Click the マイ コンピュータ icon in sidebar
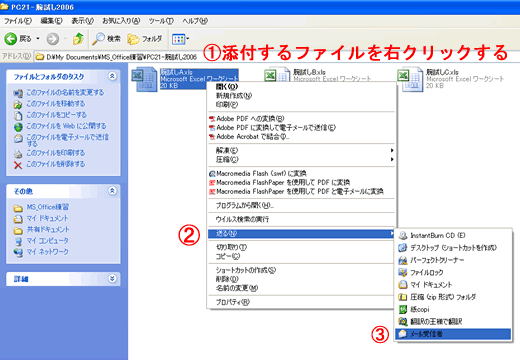Viewport: 520px width, 360px height. 18,241
